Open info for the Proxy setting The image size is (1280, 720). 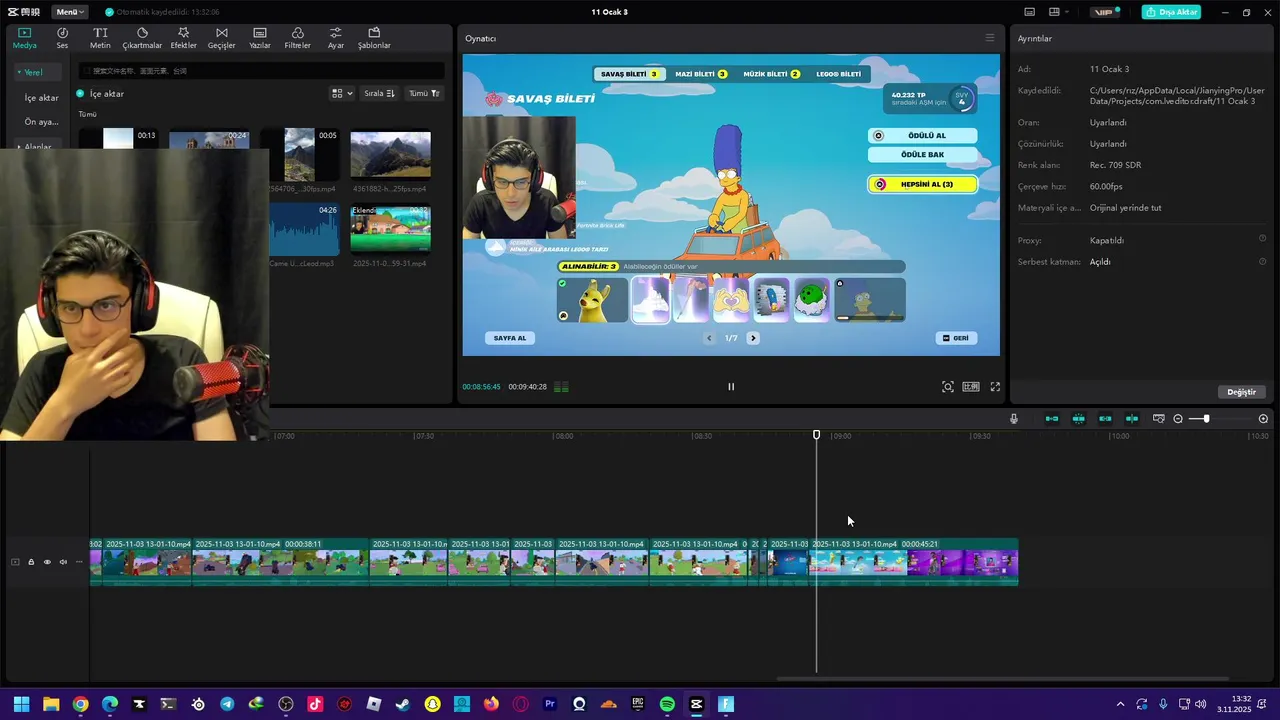1262,239
